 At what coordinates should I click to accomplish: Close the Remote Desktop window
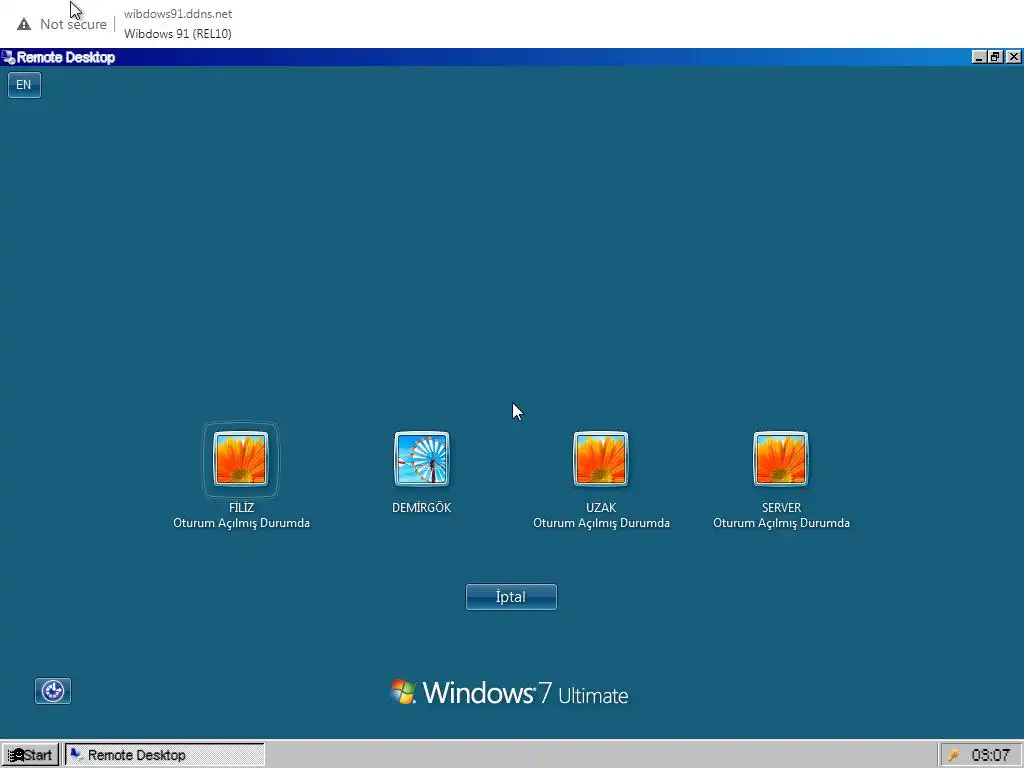[1013, 57]
